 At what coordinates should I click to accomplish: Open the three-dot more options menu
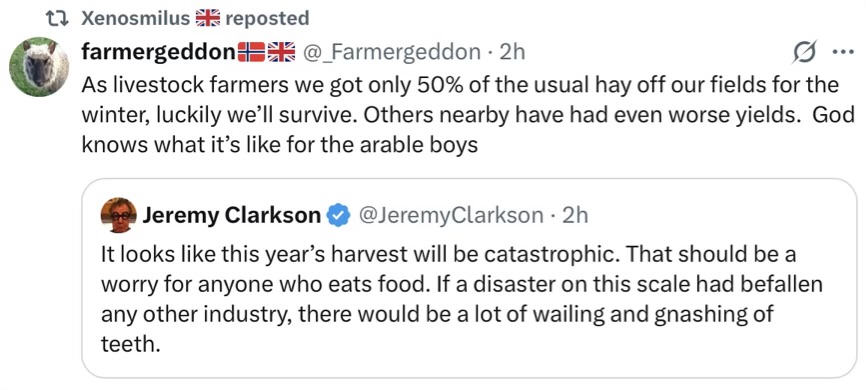pyautogui.click(x=842, y=52)
